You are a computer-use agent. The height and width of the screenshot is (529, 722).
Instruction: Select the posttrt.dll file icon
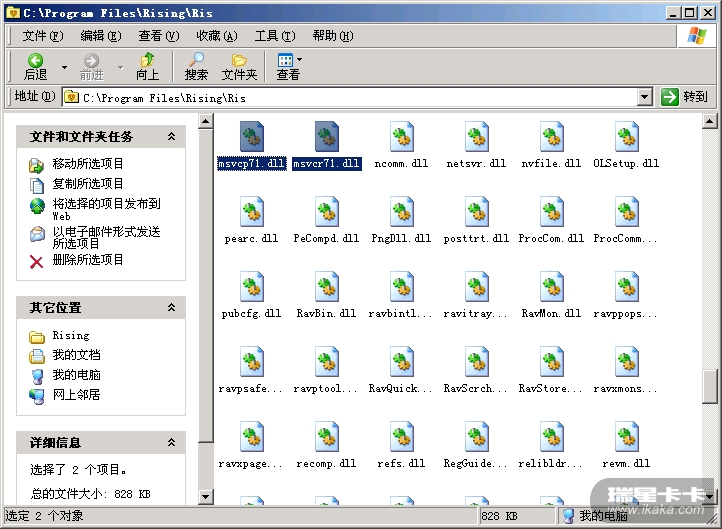[477, 212]
